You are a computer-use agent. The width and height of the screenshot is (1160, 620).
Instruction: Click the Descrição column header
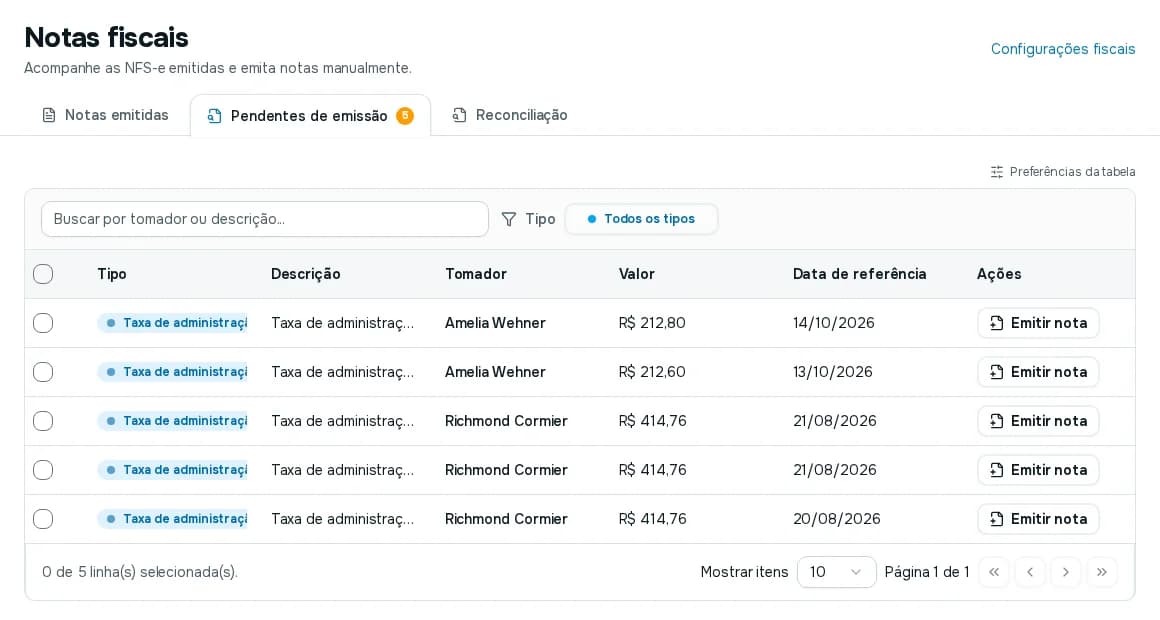coord(306,274)
